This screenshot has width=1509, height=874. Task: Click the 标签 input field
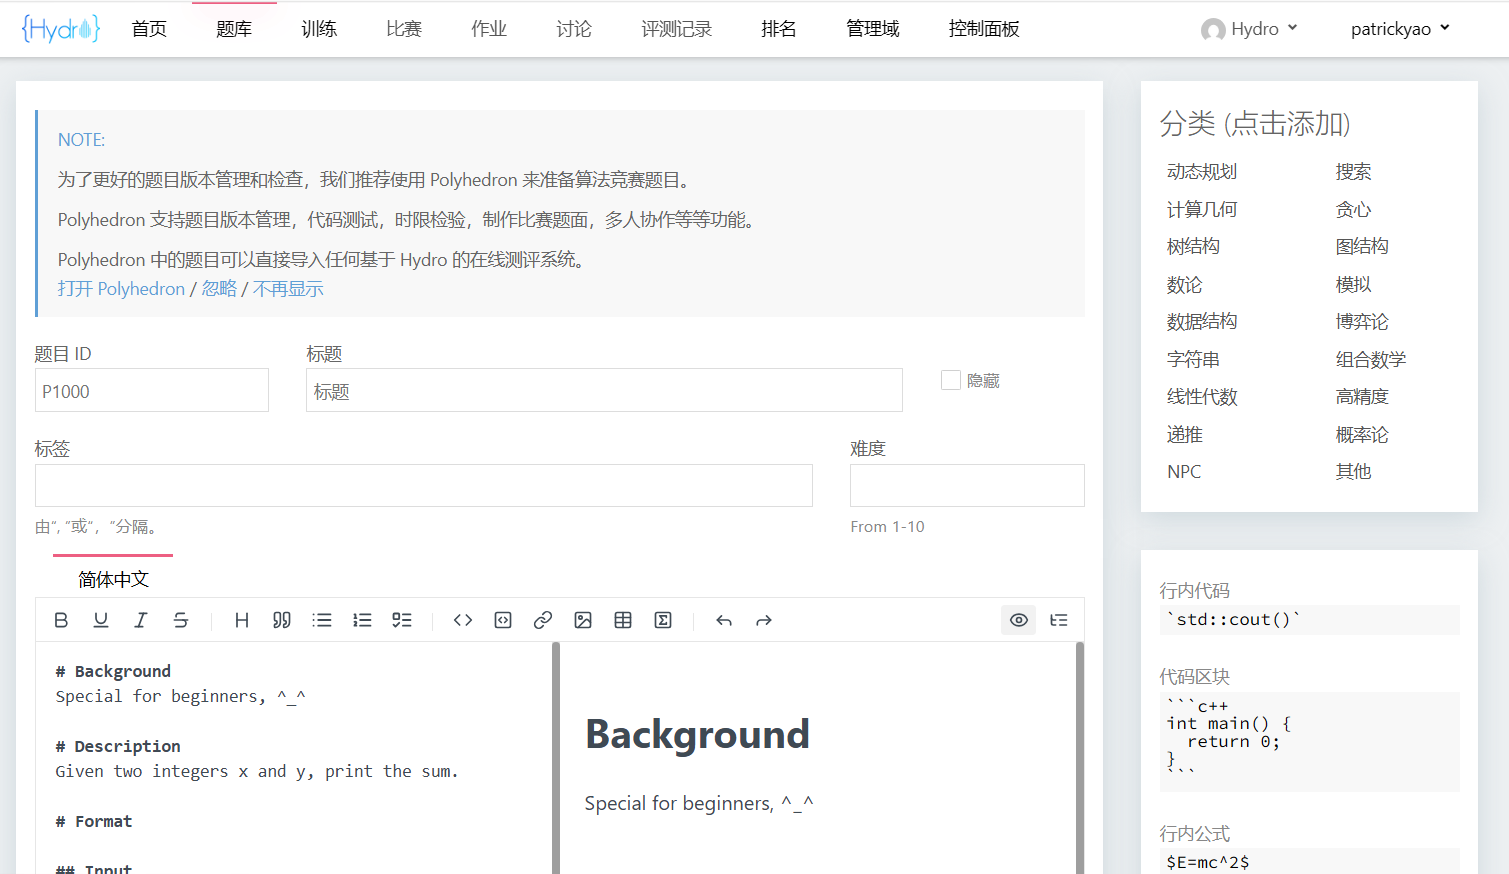tap(424, 485)
